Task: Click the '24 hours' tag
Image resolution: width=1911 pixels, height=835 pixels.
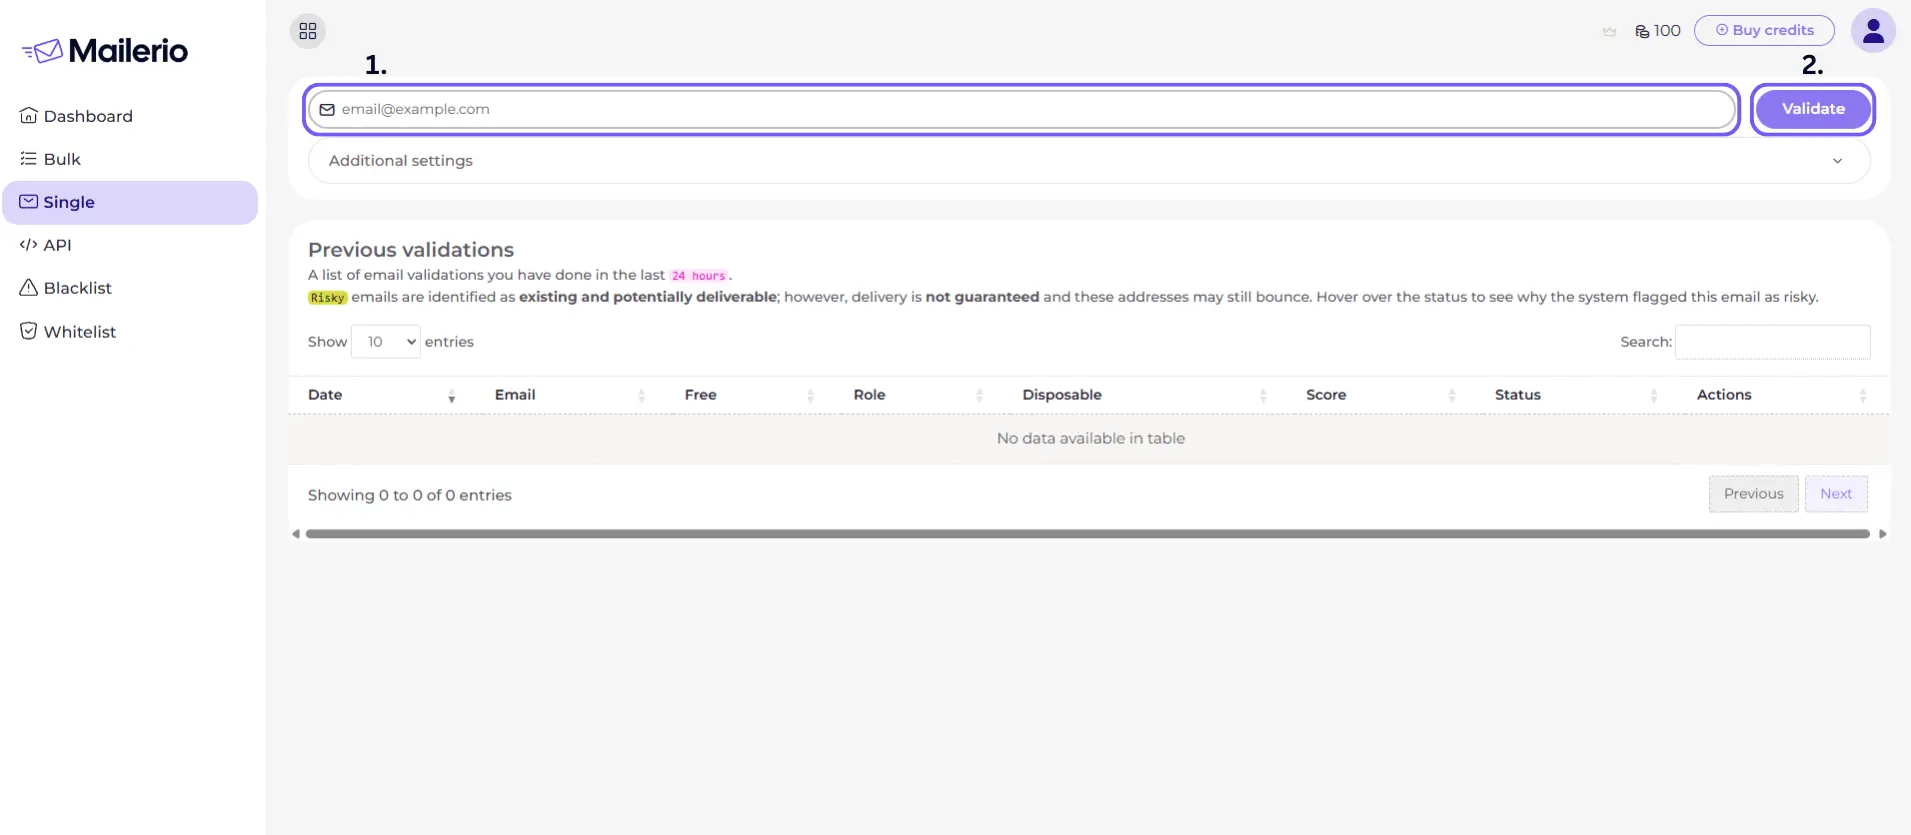Action: 699,276
